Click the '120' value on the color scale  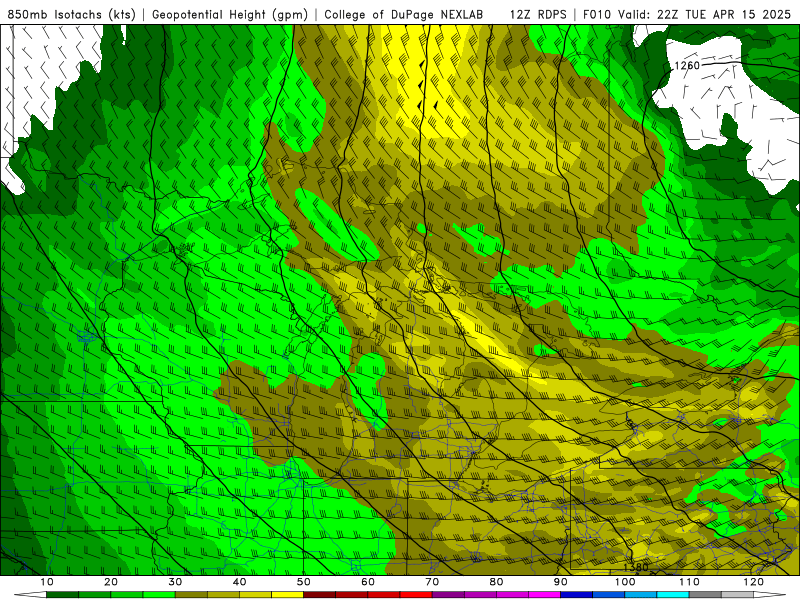(x=754, y=582)
